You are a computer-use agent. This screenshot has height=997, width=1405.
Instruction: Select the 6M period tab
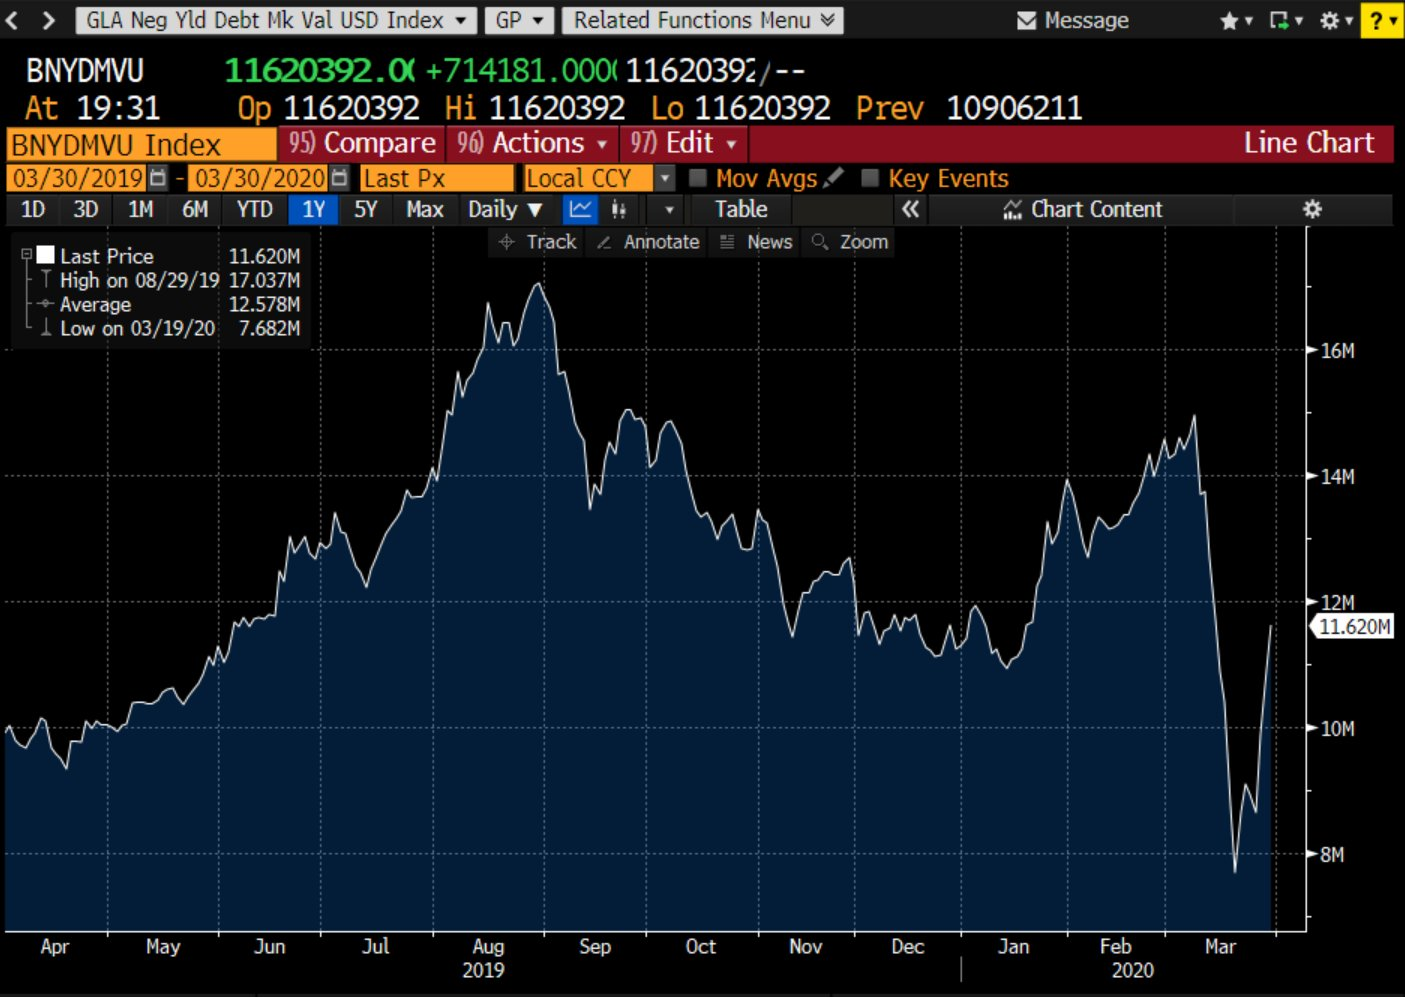tap(196, 209)
